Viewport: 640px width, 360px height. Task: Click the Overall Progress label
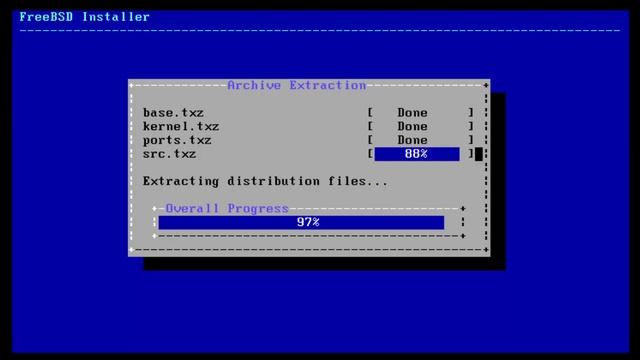(x=227, y=209)
